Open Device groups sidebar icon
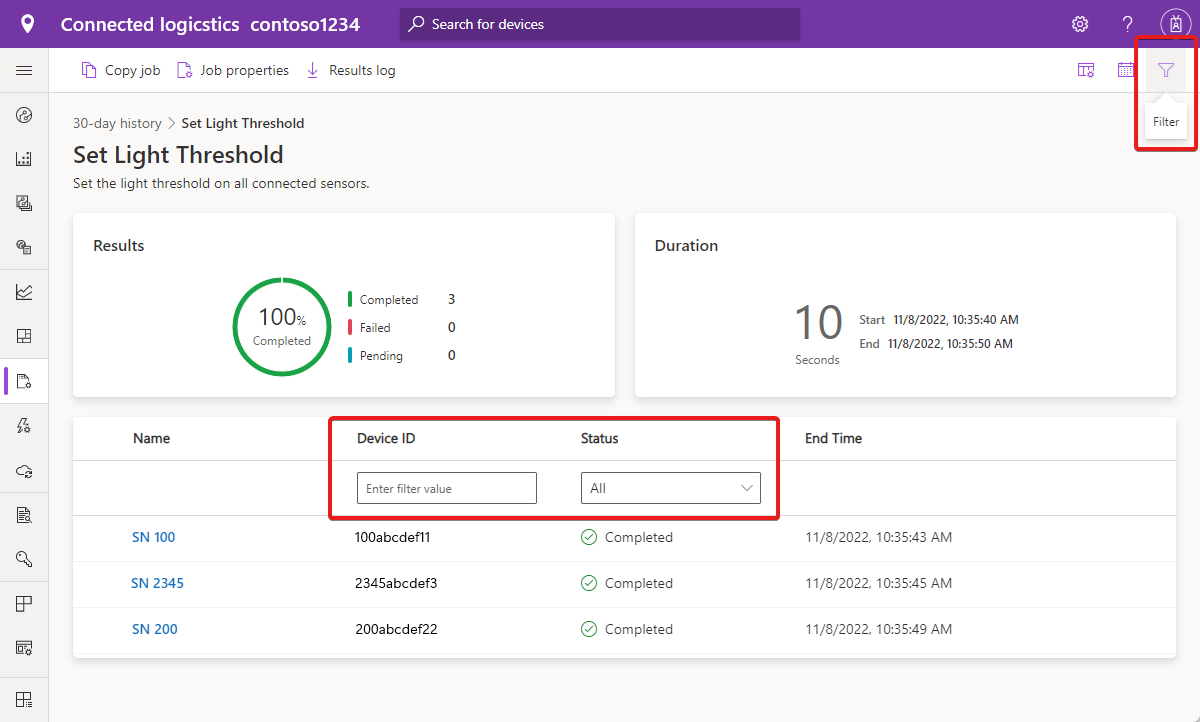Image resolution: width=1200 pixels, height=722 pixels. [24, 159]
